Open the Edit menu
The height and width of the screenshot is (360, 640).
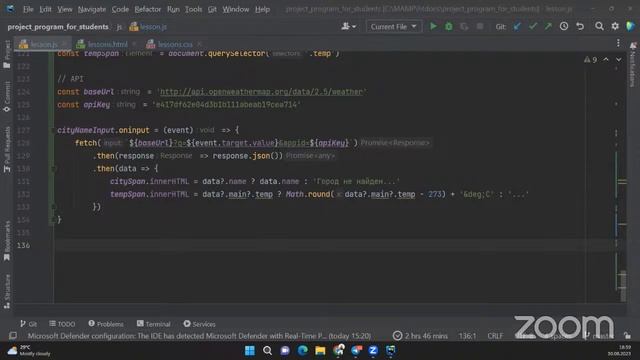pos(45,9)
